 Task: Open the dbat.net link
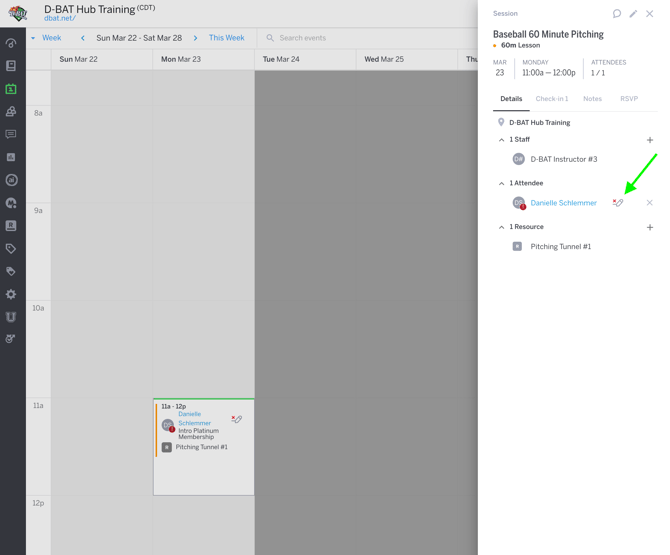[60, 18]
